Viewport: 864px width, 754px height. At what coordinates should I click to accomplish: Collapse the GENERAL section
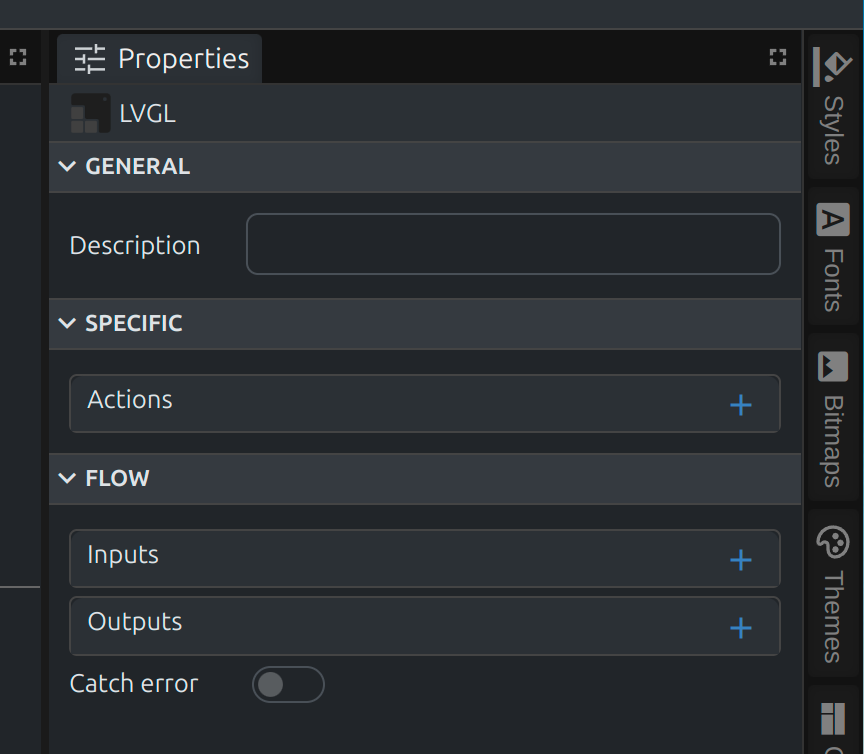pos(68,167)
